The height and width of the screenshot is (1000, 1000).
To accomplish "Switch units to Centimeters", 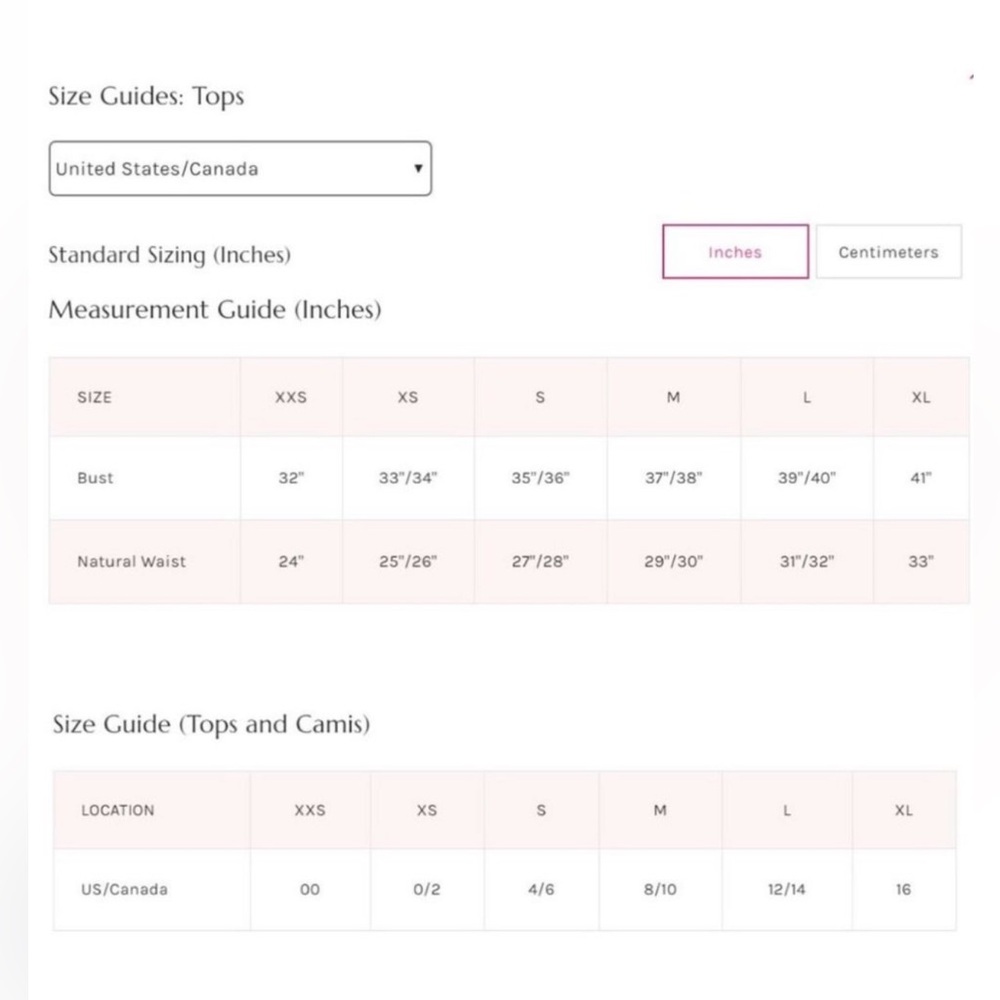I will (x=888, y=252).
